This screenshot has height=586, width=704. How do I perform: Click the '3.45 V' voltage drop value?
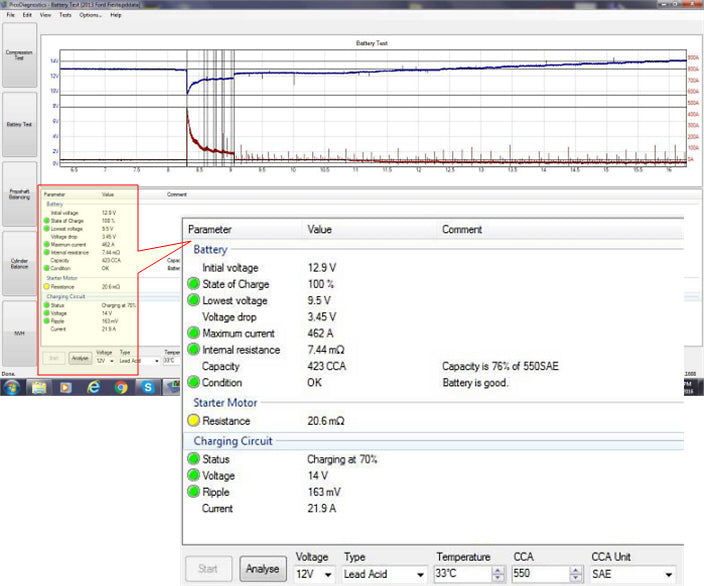[x=321, y=317]
